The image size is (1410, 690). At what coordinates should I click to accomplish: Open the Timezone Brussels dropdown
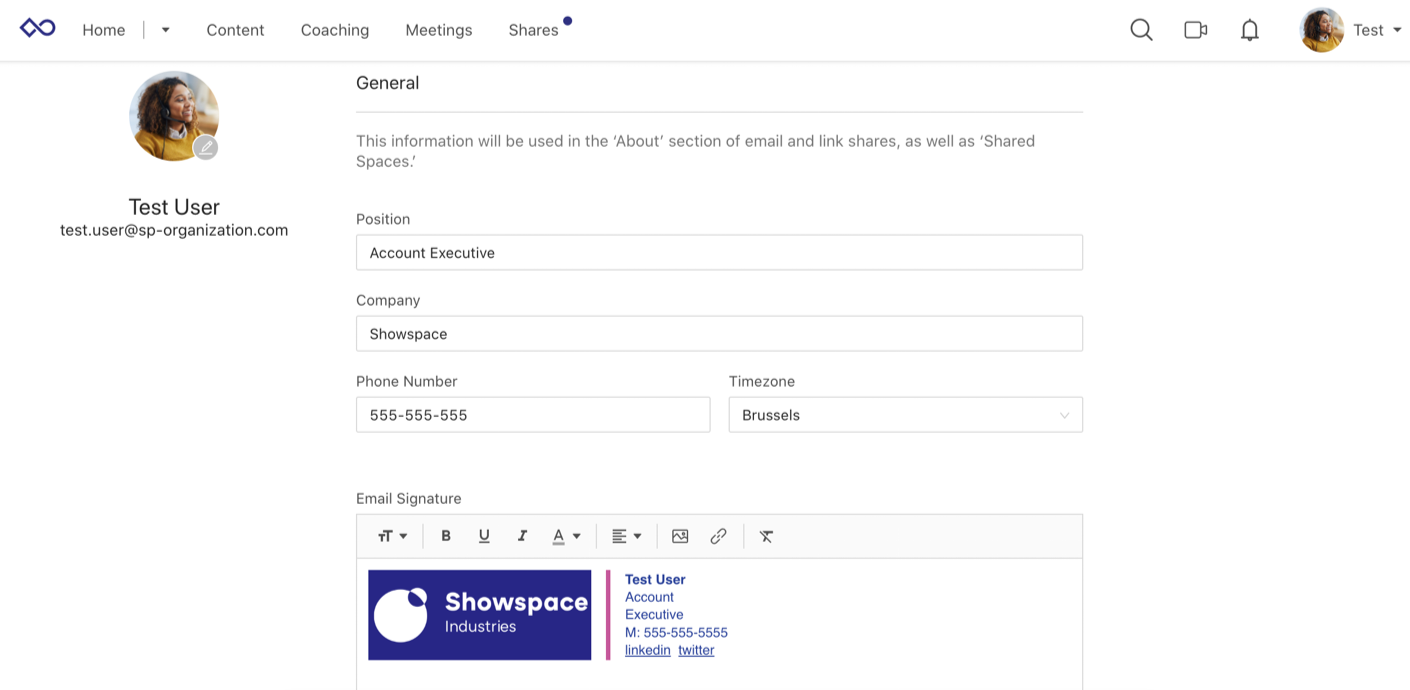tap(905, 414)
